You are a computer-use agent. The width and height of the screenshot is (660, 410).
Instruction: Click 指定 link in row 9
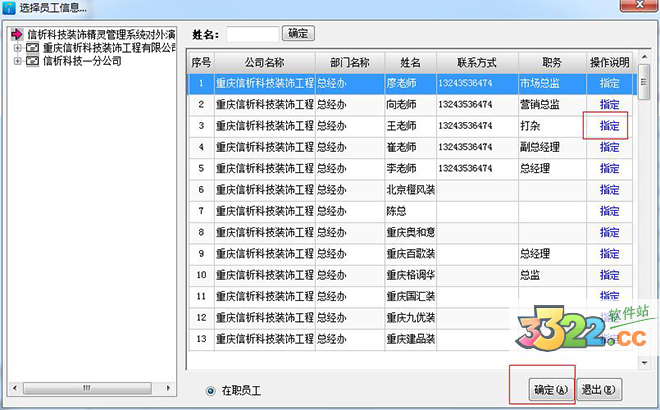[609, 254]
